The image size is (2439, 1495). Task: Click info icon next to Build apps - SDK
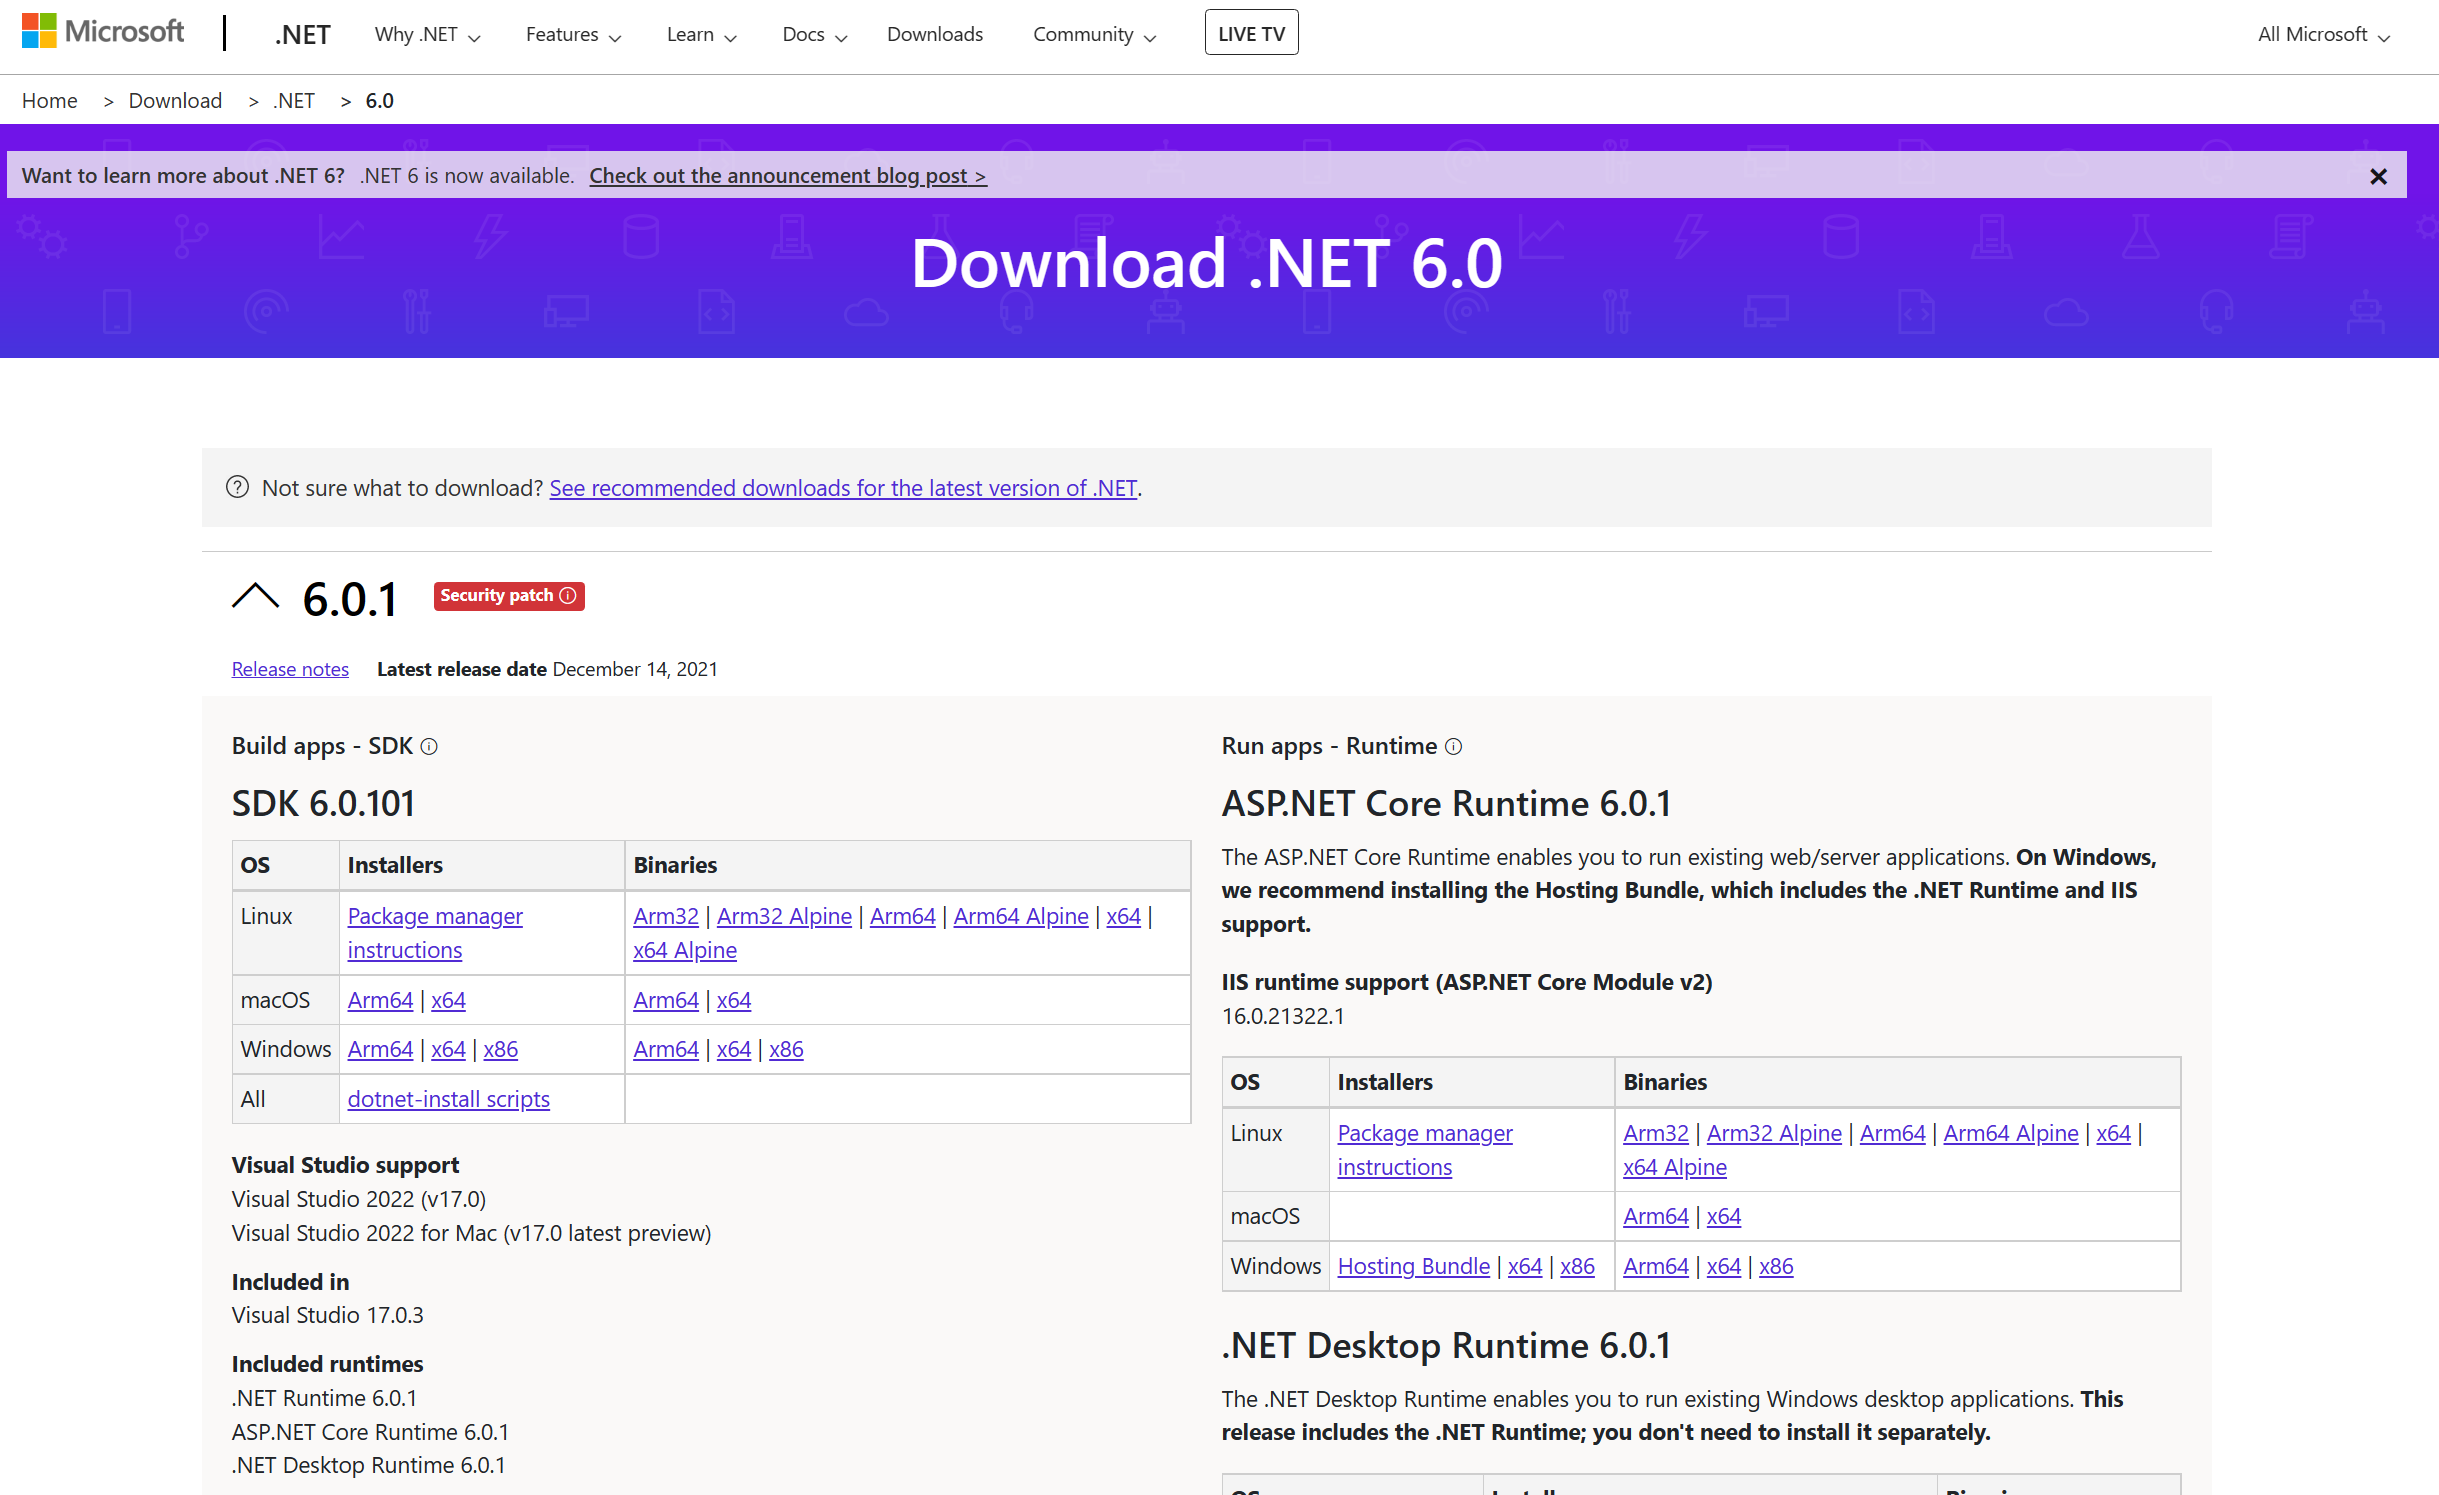pos(429,747)
